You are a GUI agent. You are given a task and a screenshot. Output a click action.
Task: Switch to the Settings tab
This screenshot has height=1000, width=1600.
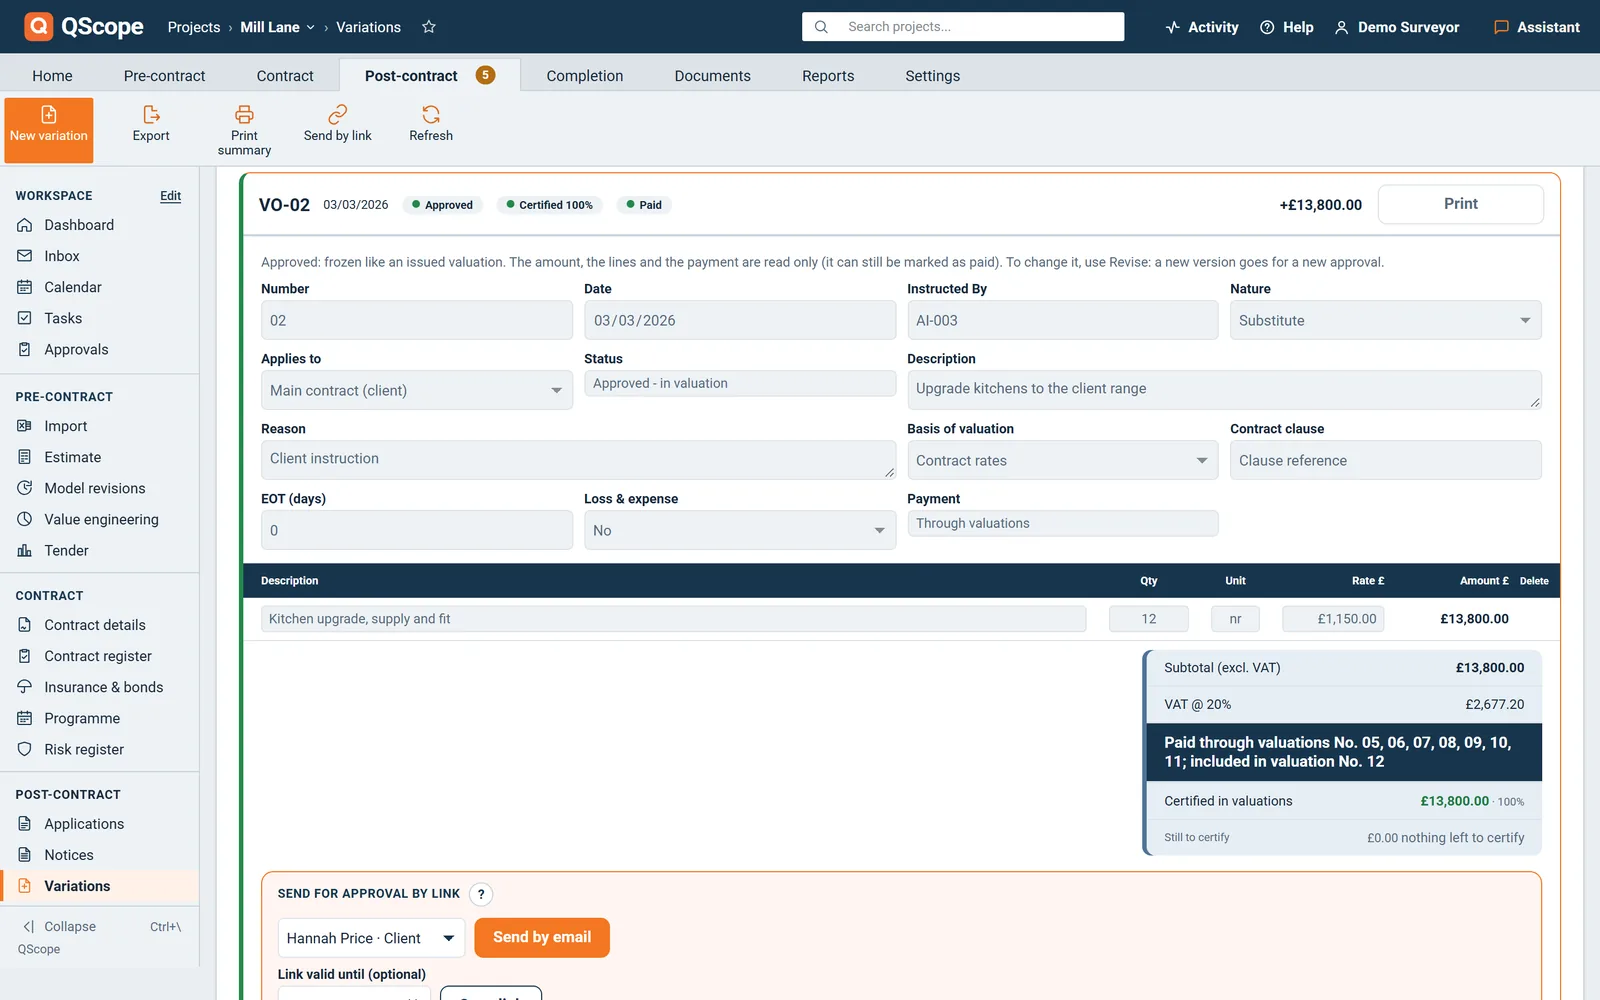point(932,76)
